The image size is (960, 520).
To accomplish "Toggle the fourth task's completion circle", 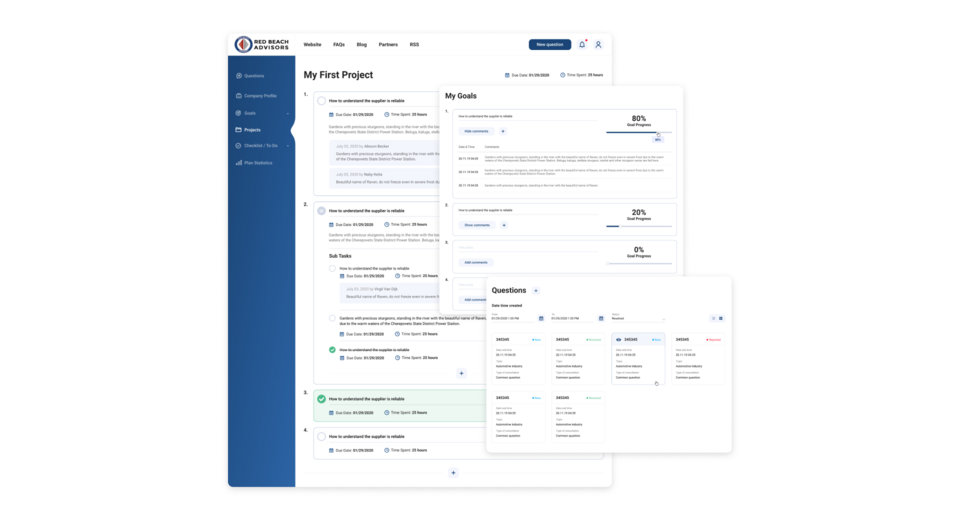I will [321, 437].
